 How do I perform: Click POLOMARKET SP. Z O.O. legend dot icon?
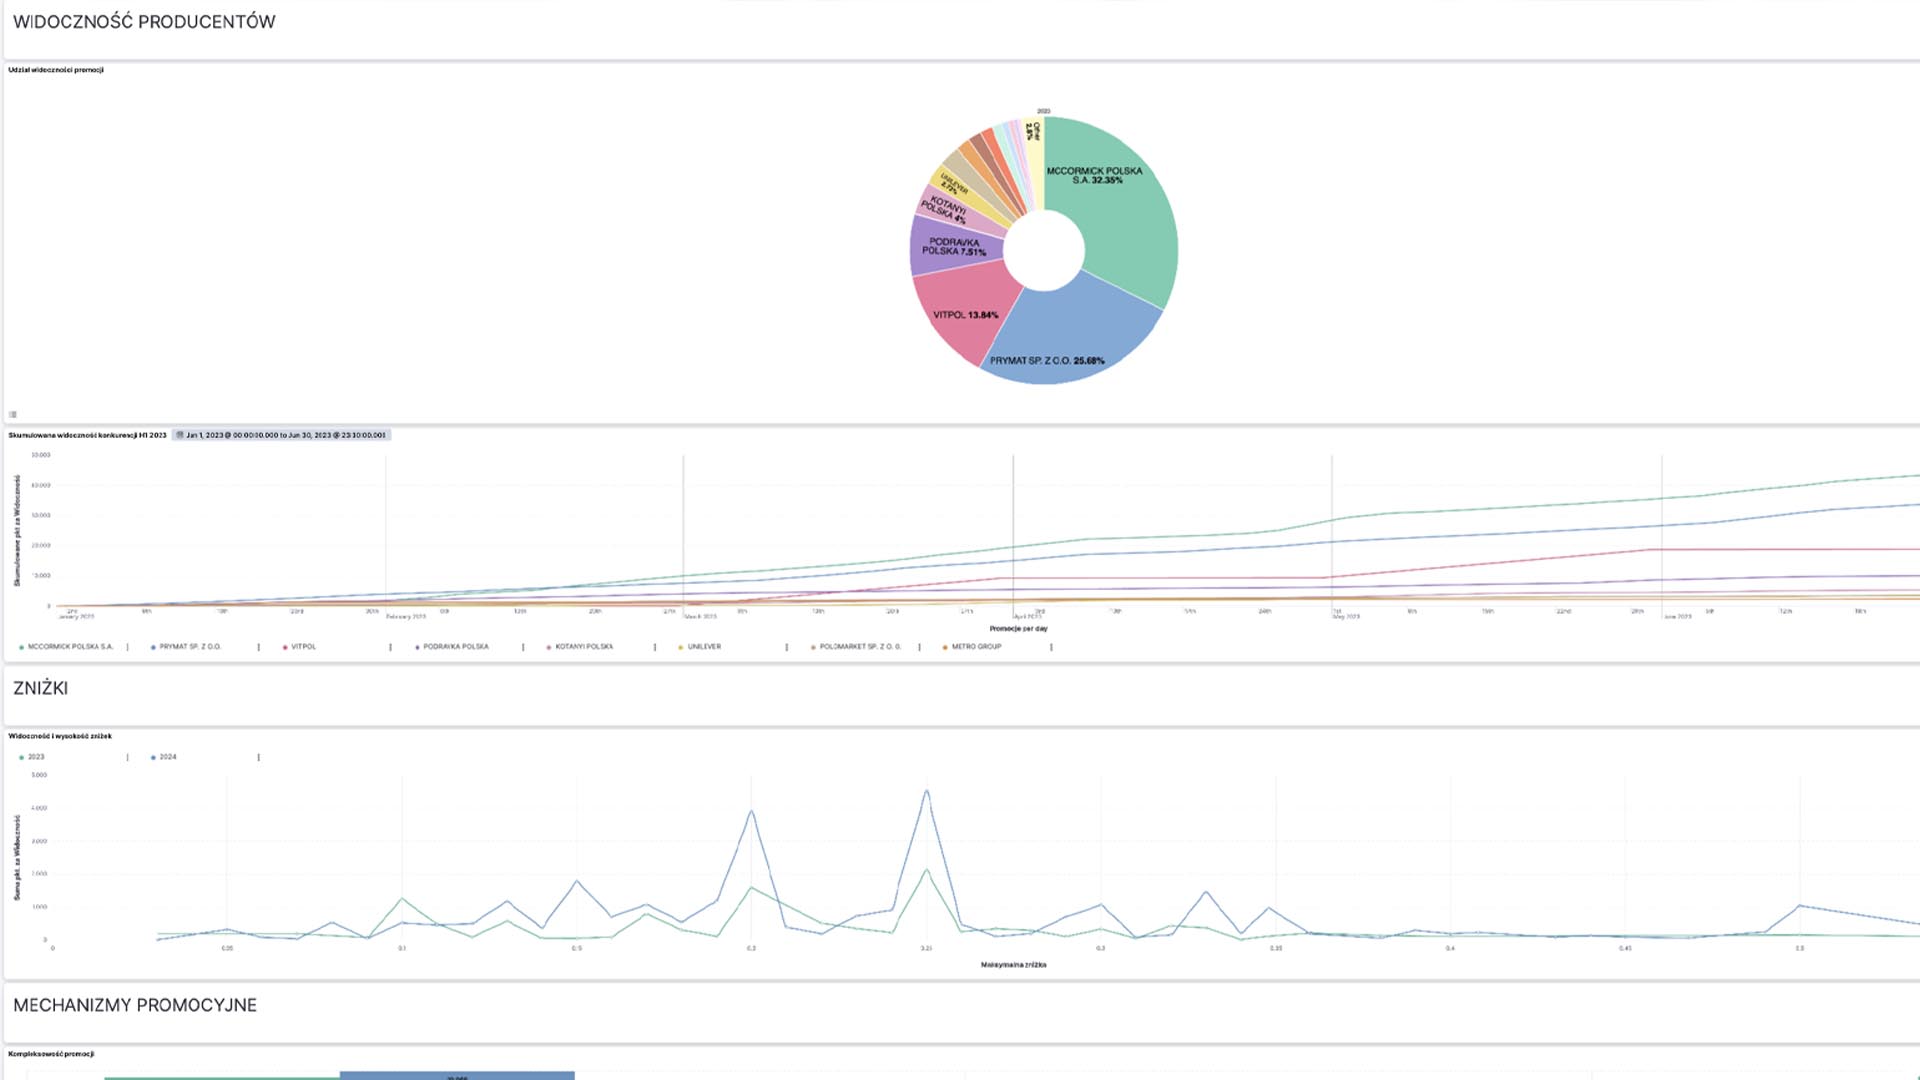[813, 647]
